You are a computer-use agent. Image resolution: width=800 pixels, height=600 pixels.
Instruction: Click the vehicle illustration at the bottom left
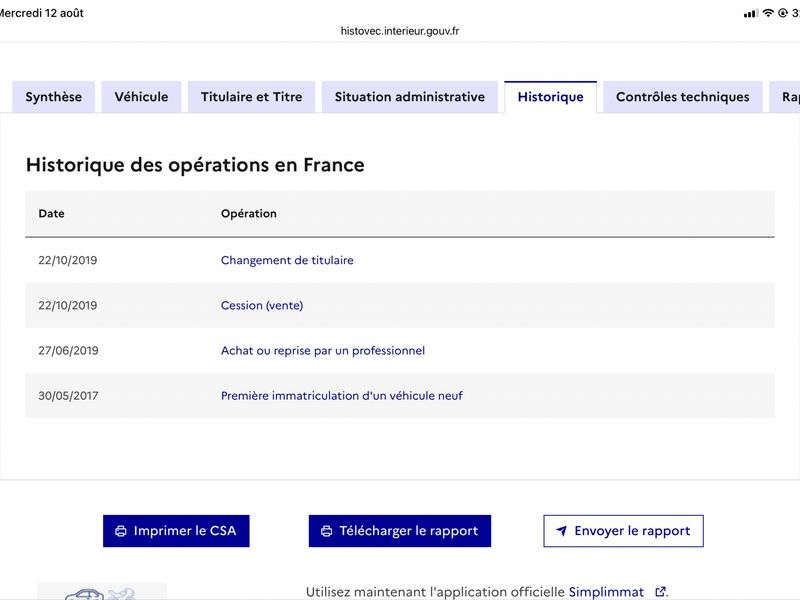(102, 592)
